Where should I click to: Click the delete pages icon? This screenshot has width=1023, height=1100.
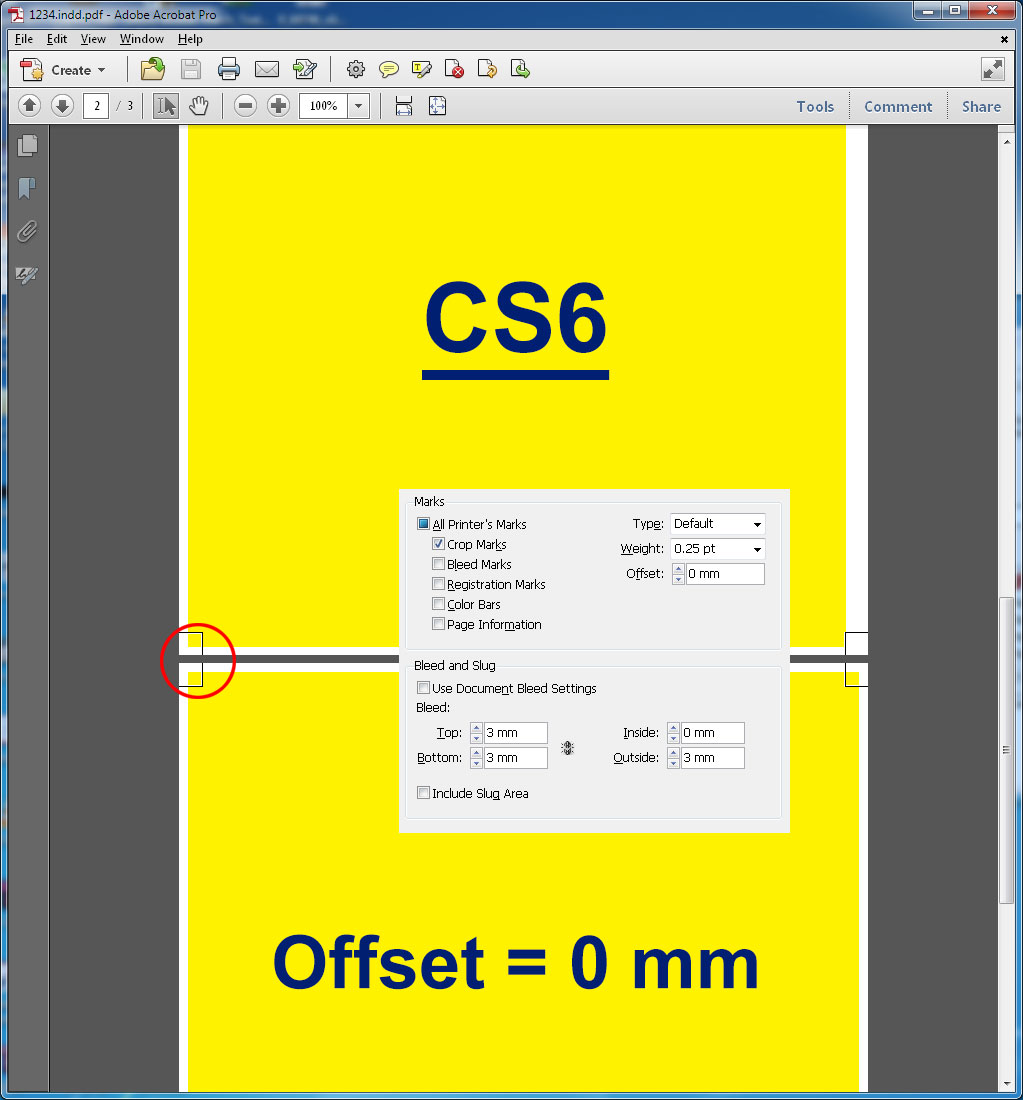pos(454,69)
